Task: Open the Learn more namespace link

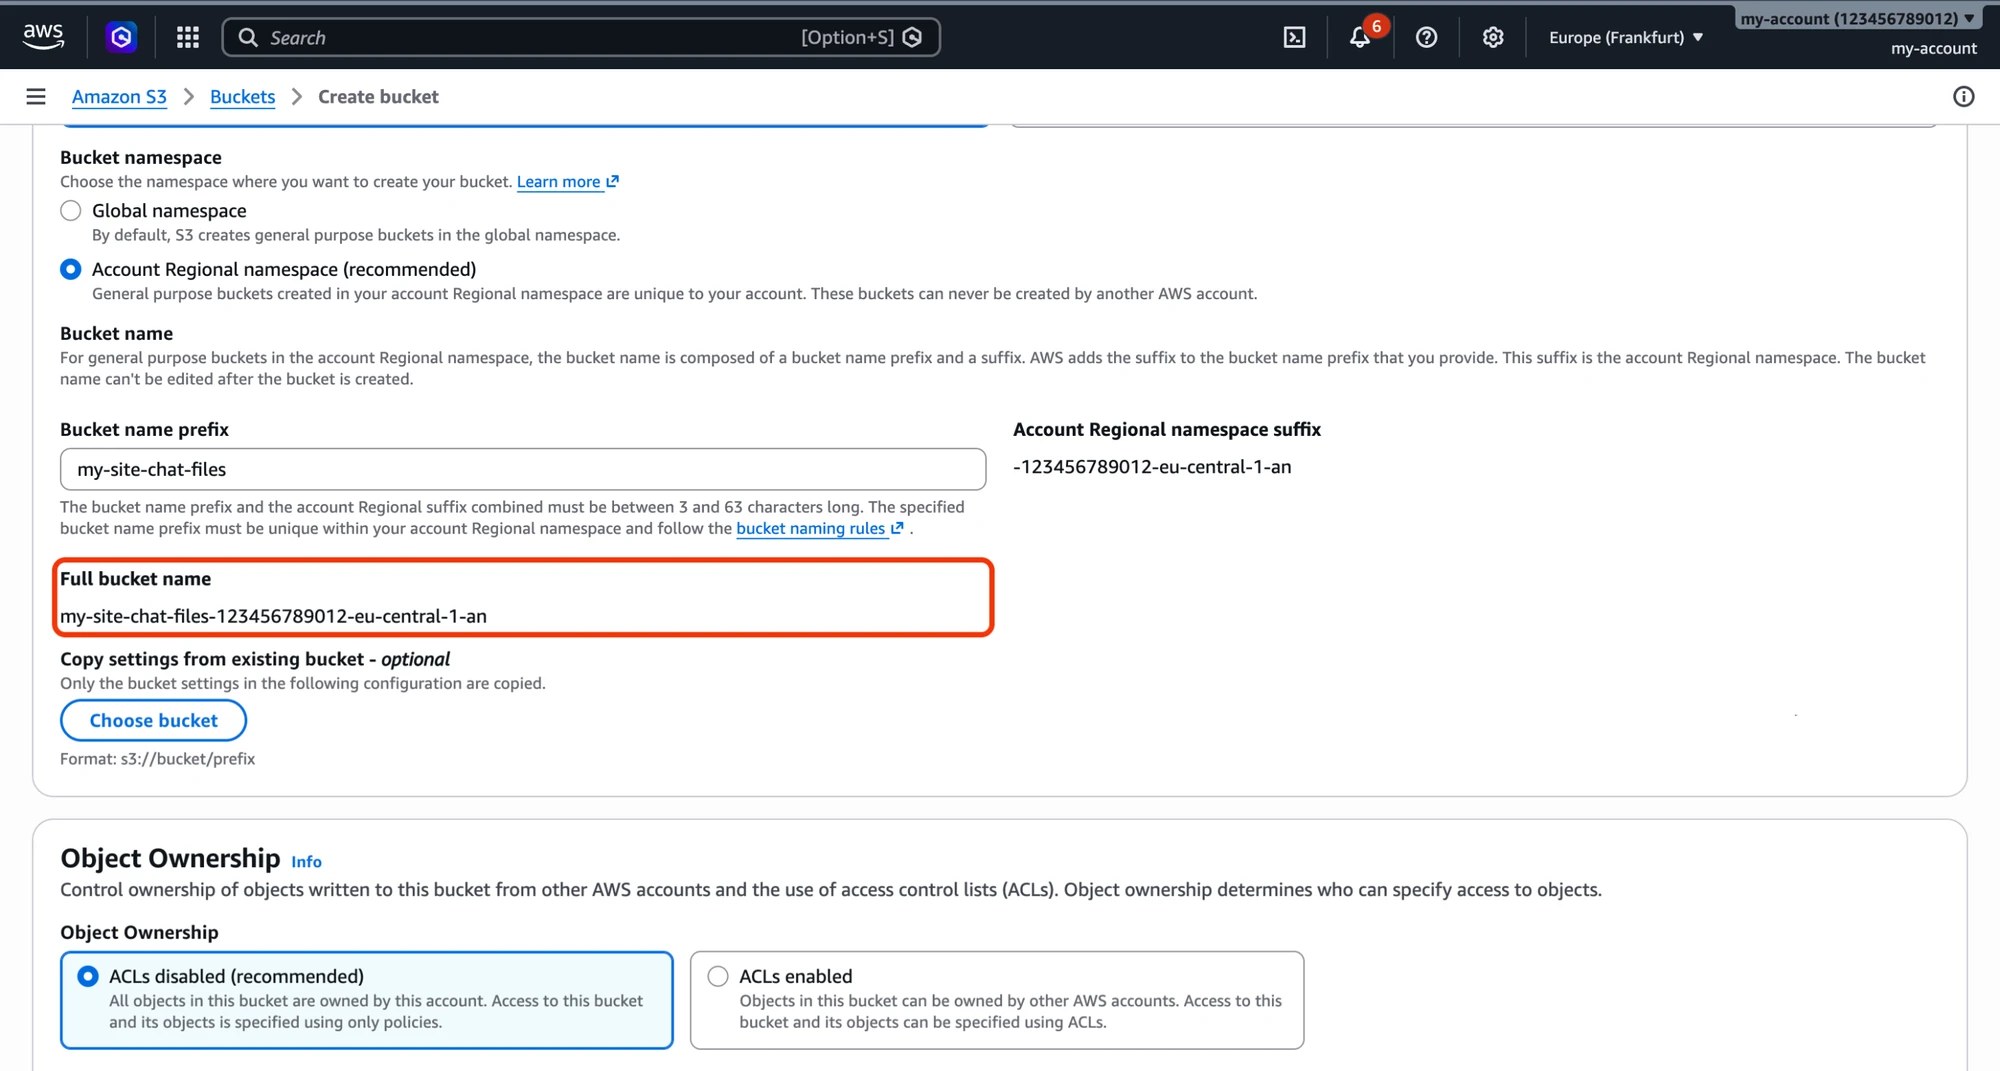Action: click(x=559, y=181)
